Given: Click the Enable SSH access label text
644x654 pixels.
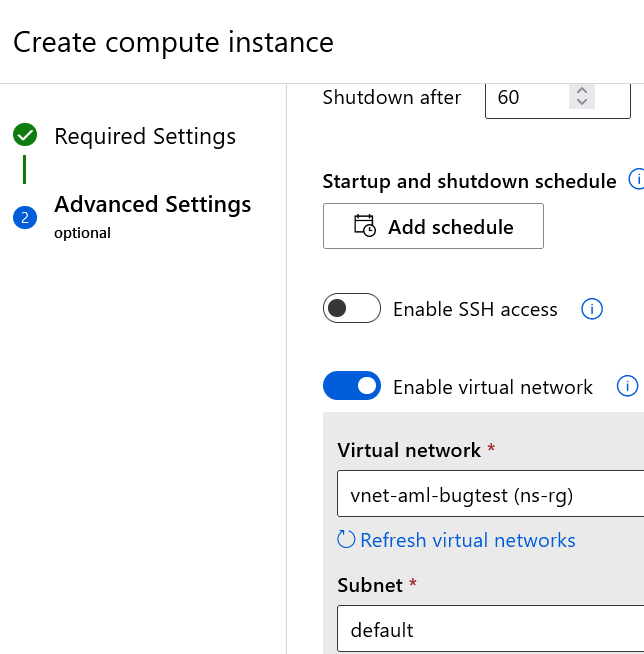Looking at the screenshot, I should [475, 309].
